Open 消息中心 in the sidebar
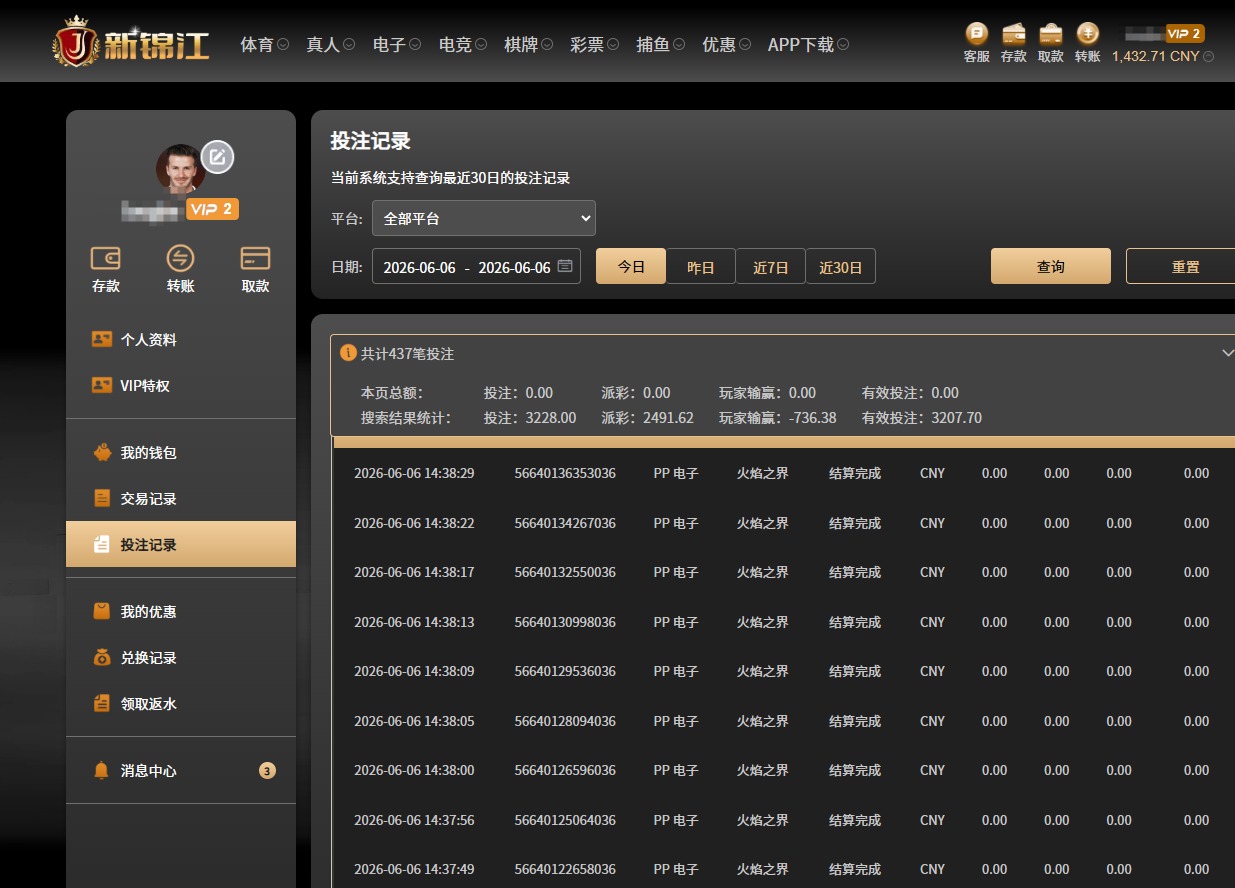This screenshot has height=888, width=1235. (x=181, y=771)
